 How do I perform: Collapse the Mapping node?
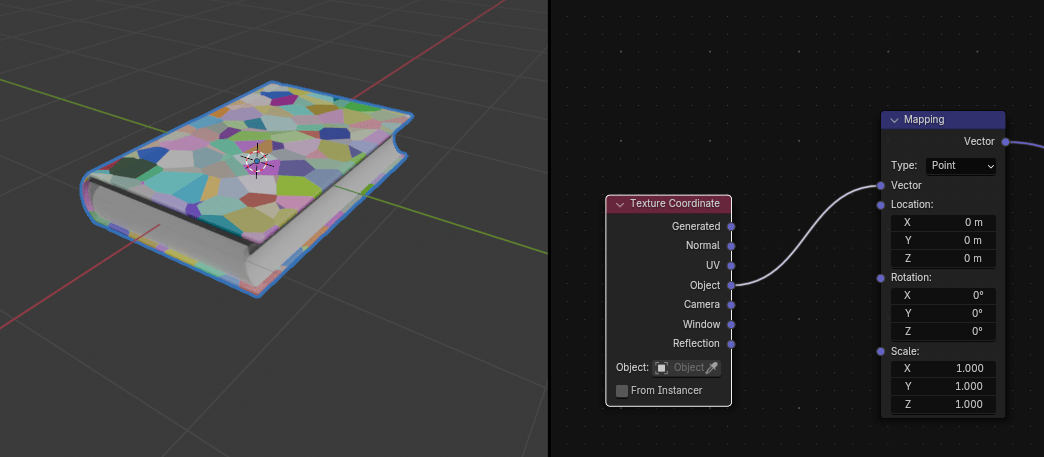(894, 120)
